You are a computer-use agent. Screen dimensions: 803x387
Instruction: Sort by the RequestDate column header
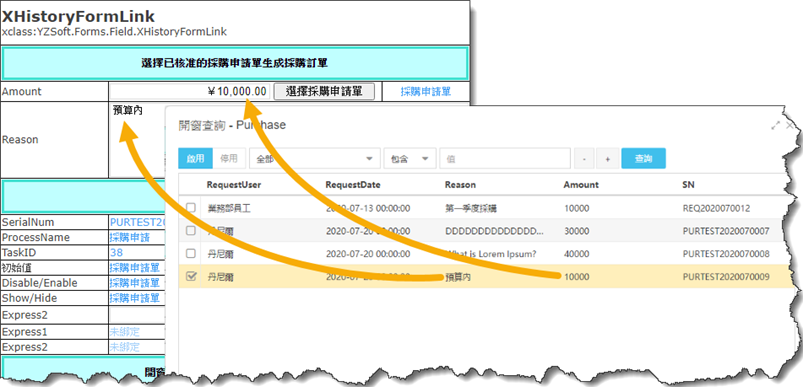coord(353,185)
